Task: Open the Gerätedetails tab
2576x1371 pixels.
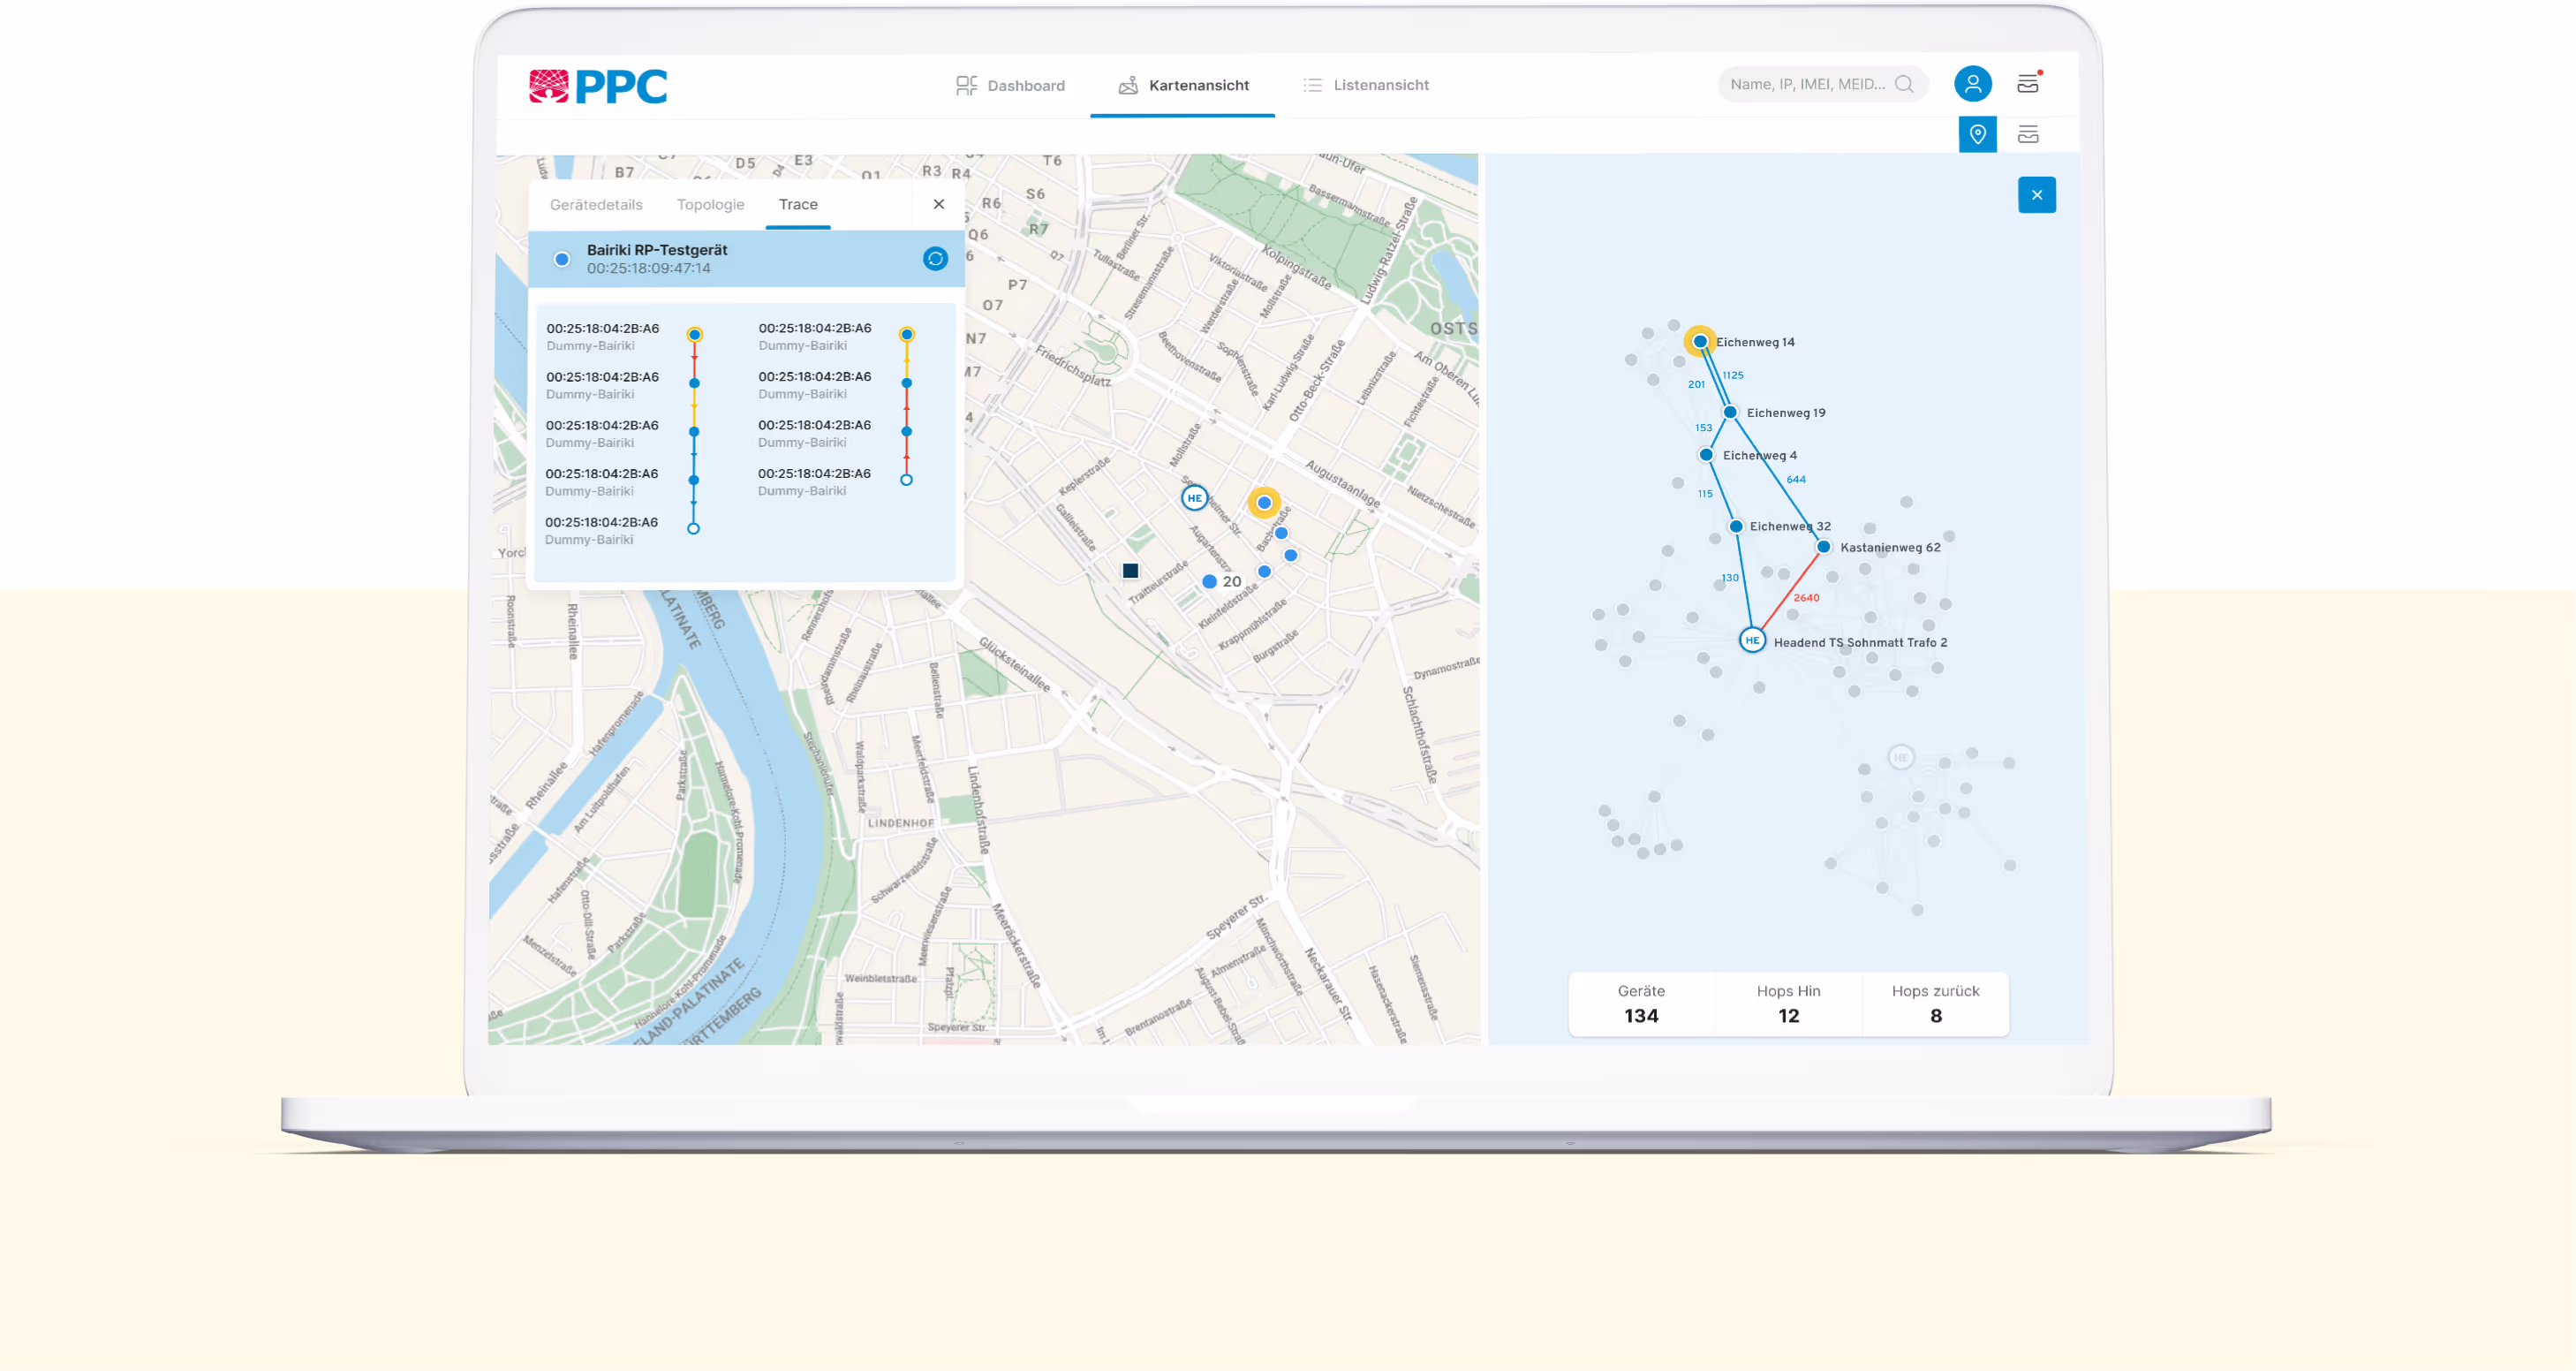Action: [596, 204]
